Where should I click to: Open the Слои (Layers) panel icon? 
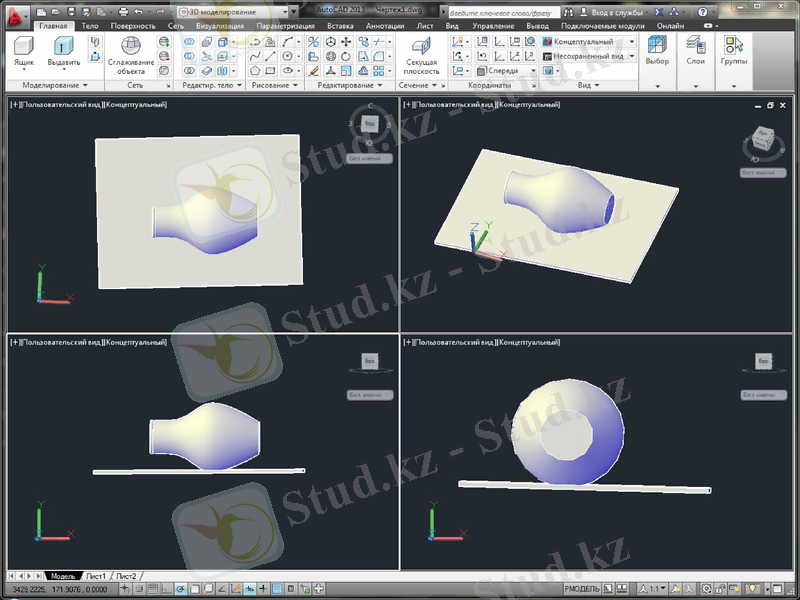(x=696, y=50)
